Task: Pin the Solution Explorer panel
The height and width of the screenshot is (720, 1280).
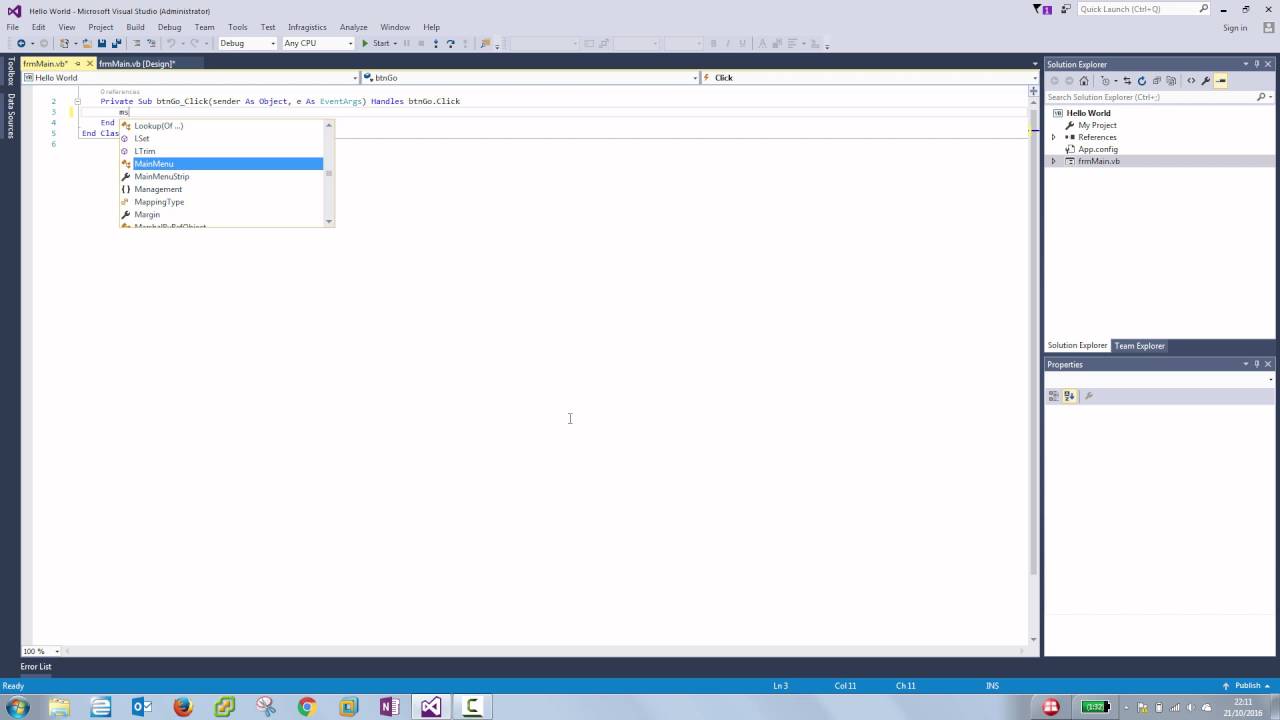Action: (1257, 64)
